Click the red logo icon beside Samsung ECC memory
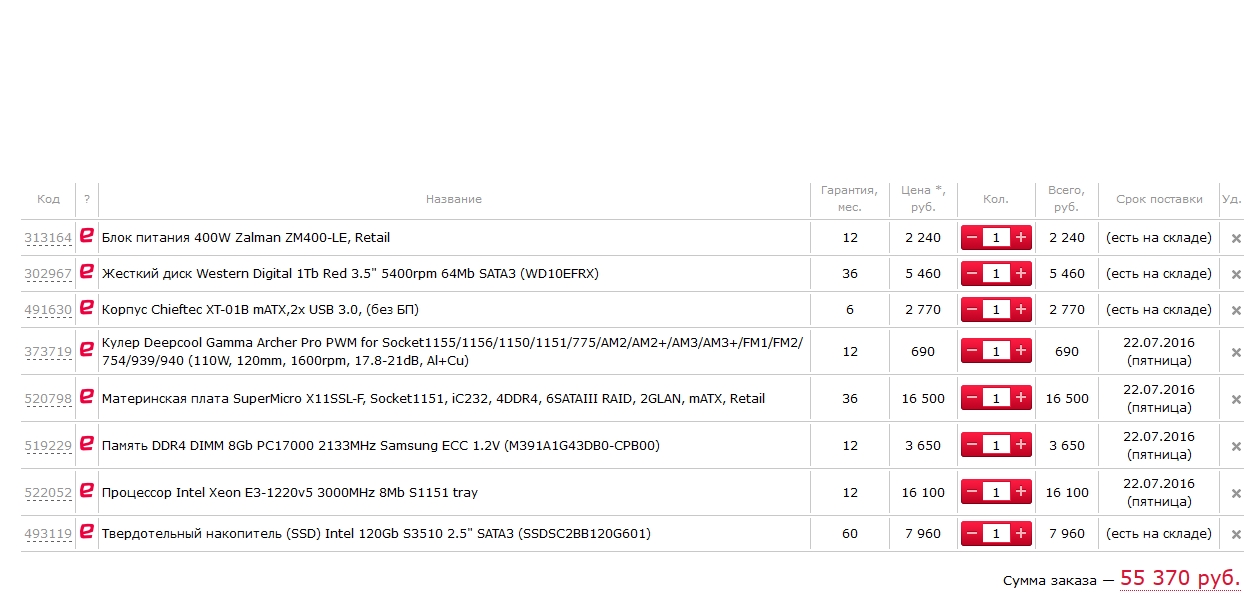1256x600 pixels. [87, 445]
